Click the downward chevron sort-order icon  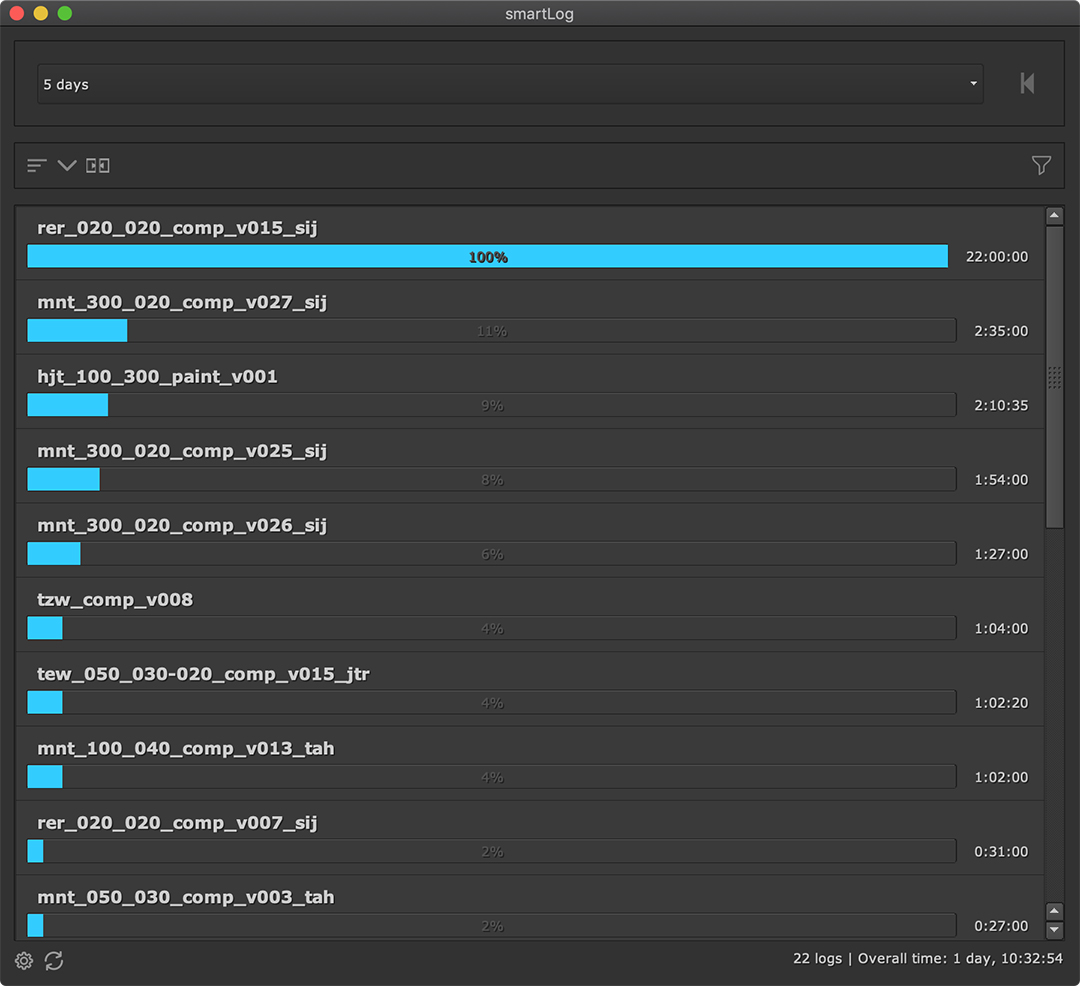pos(67,166)
